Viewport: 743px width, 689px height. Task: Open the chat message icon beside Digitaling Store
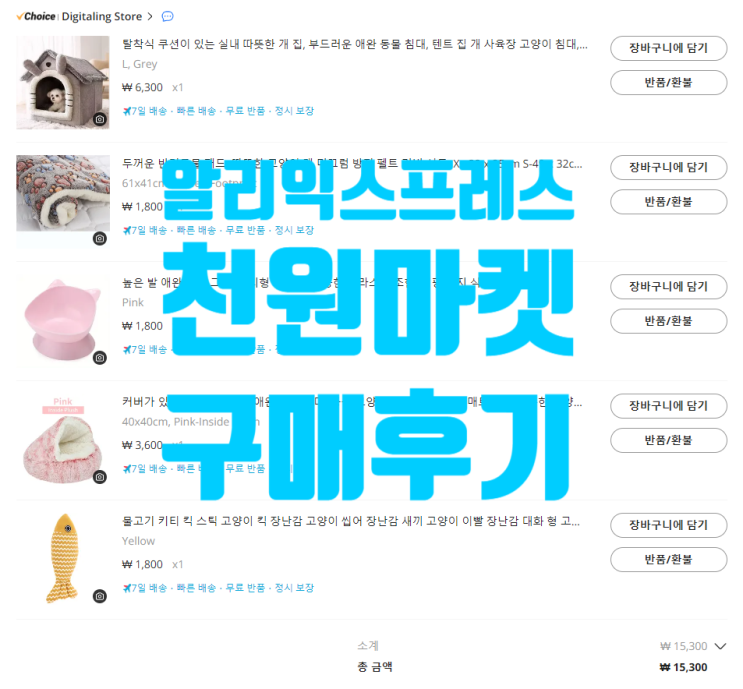[x=168, y=17]
